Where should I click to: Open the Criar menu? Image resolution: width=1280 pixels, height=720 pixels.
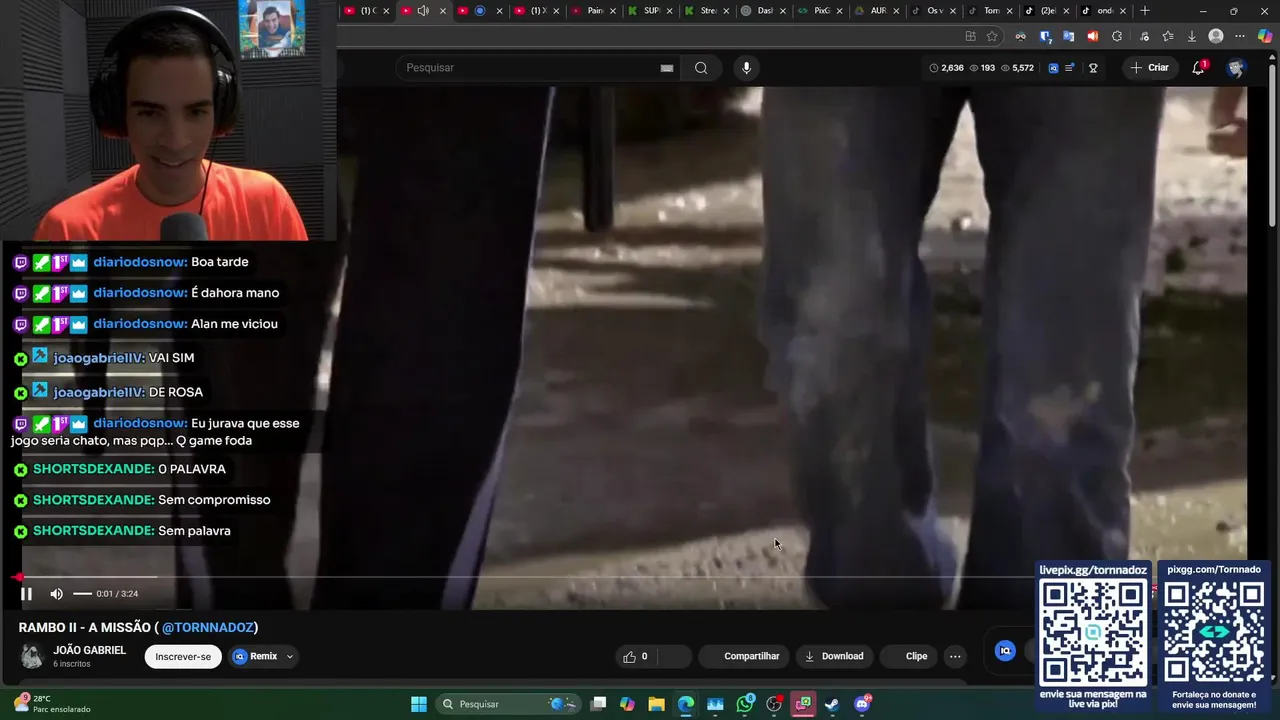coord(1149,68)
